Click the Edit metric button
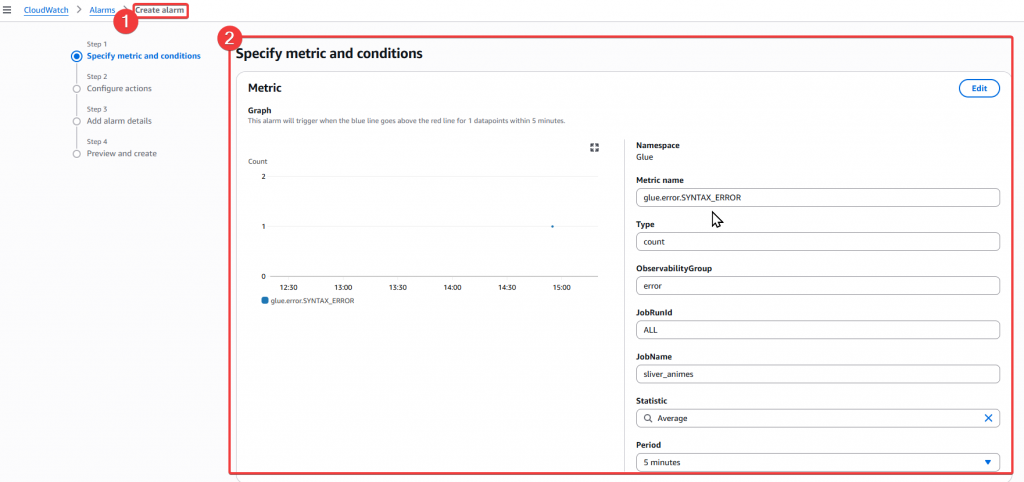 [979, 88]
